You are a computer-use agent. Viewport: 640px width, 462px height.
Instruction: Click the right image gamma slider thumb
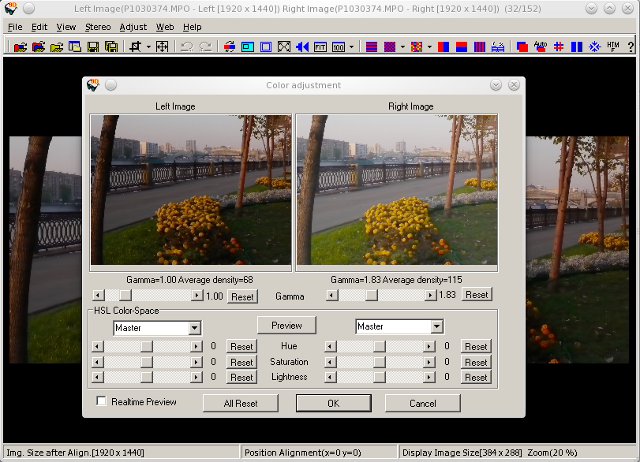[371, 295]
